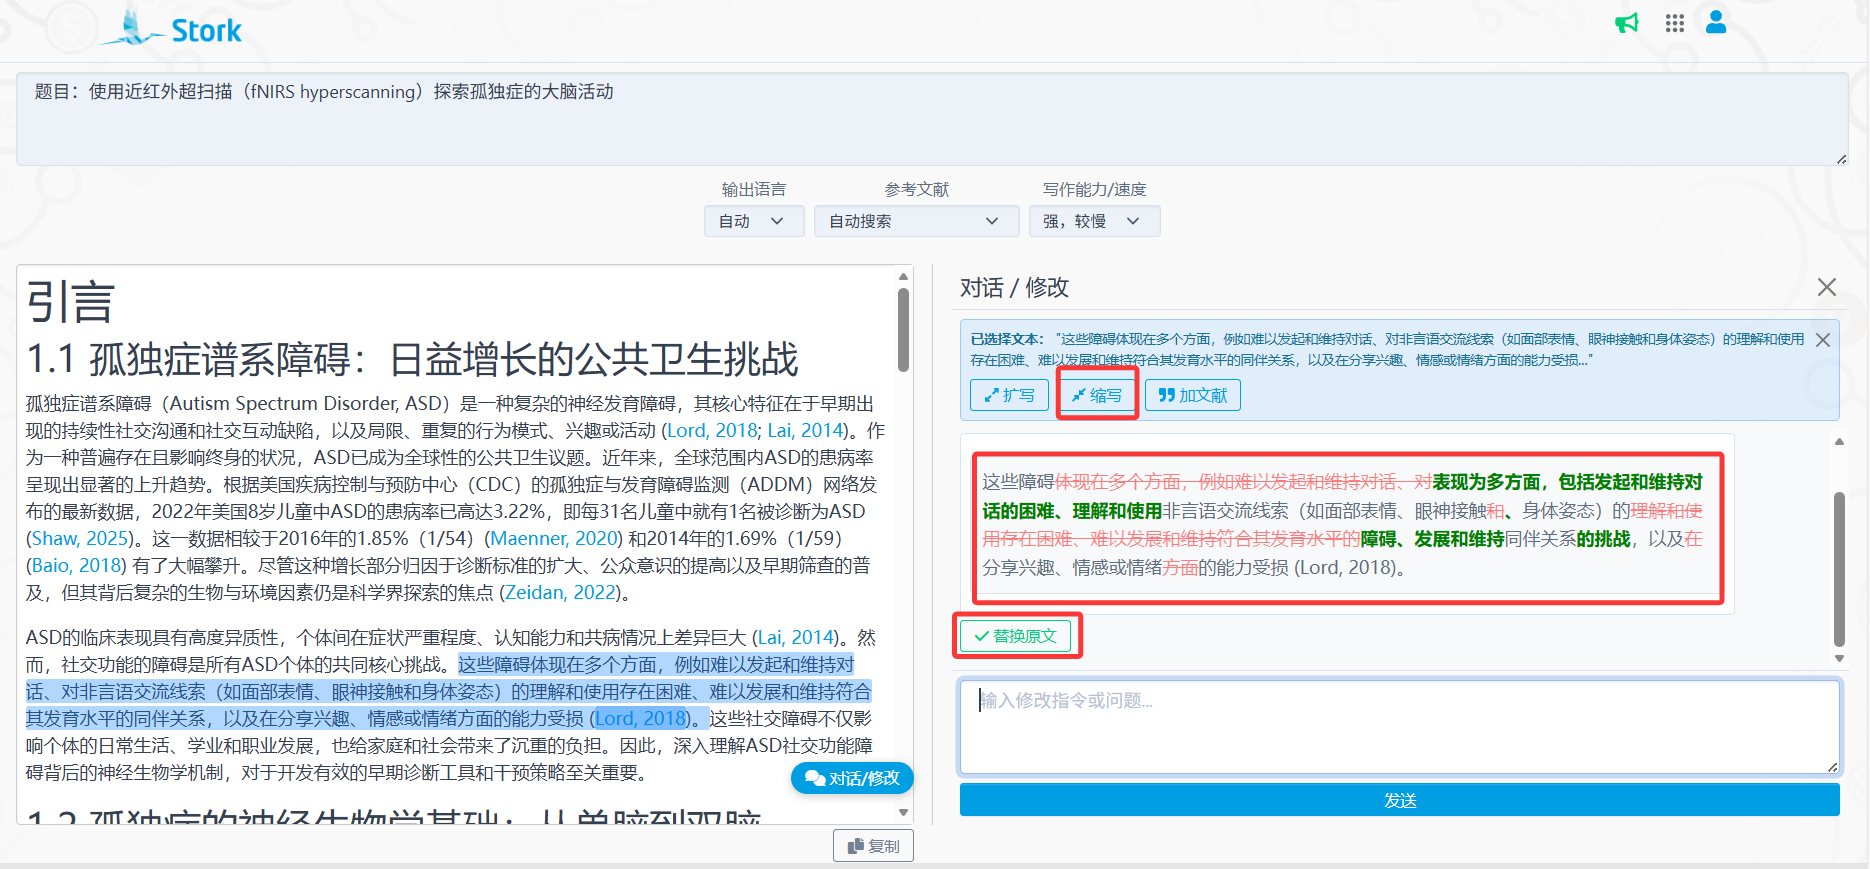1870x869 pixels.
Task: Open the Maenner, 2020 citation link
Action: [554, 538]
